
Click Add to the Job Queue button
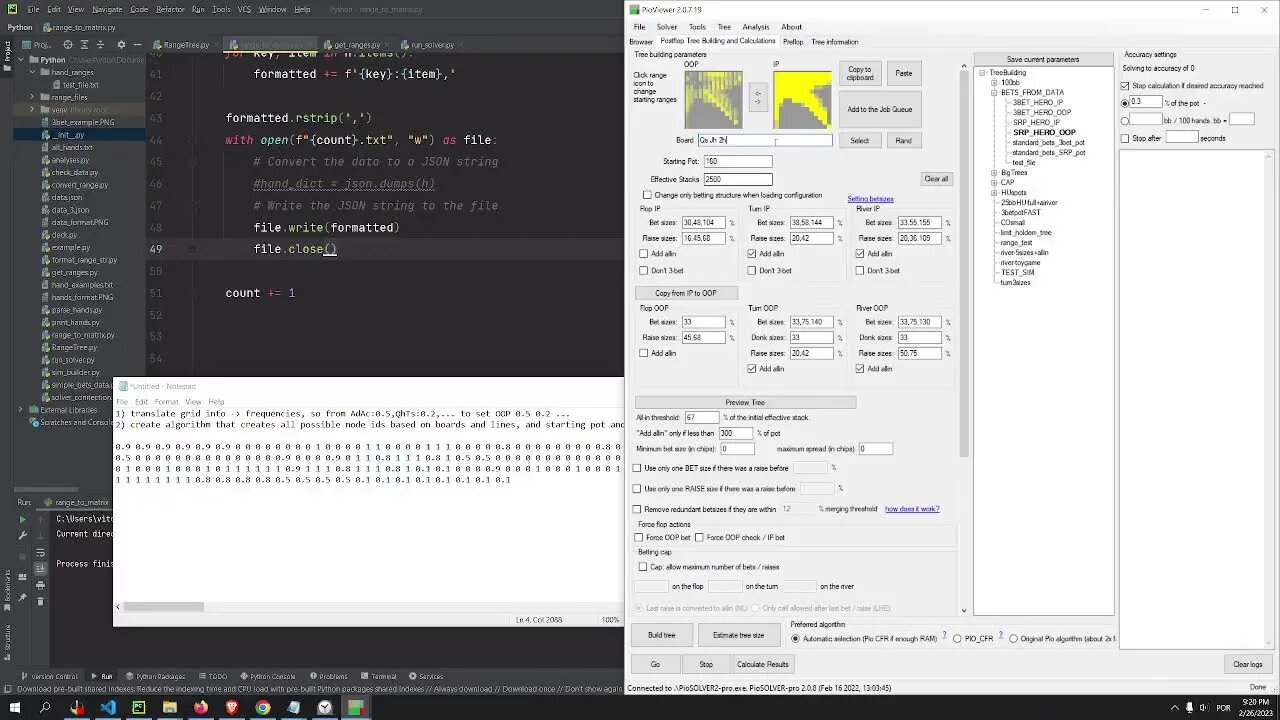click(880, 109)
